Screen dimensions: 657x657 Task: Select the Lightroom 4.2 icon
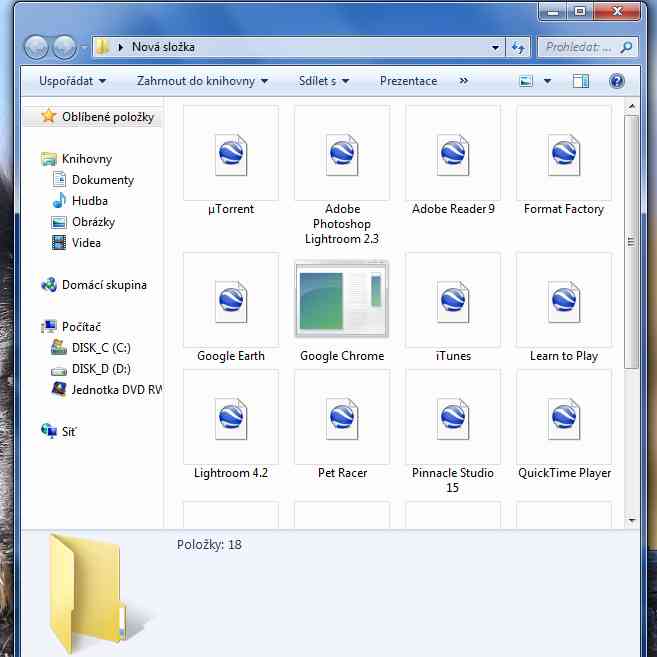tap(231, 418)
